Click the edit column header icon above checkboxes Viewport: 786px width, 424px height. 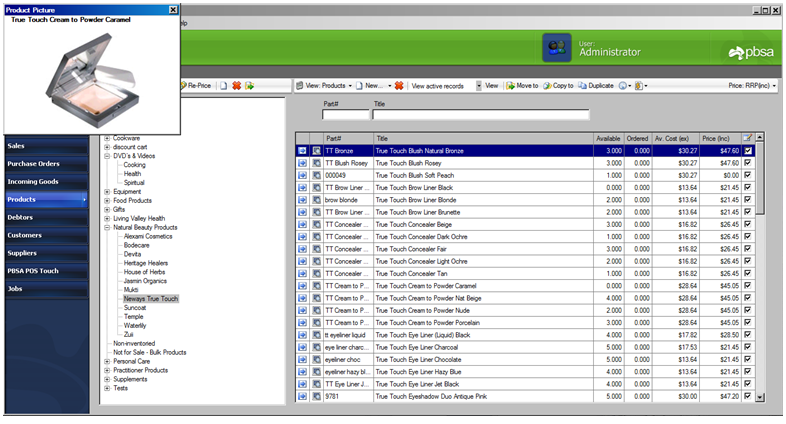(x=747, y=138)
